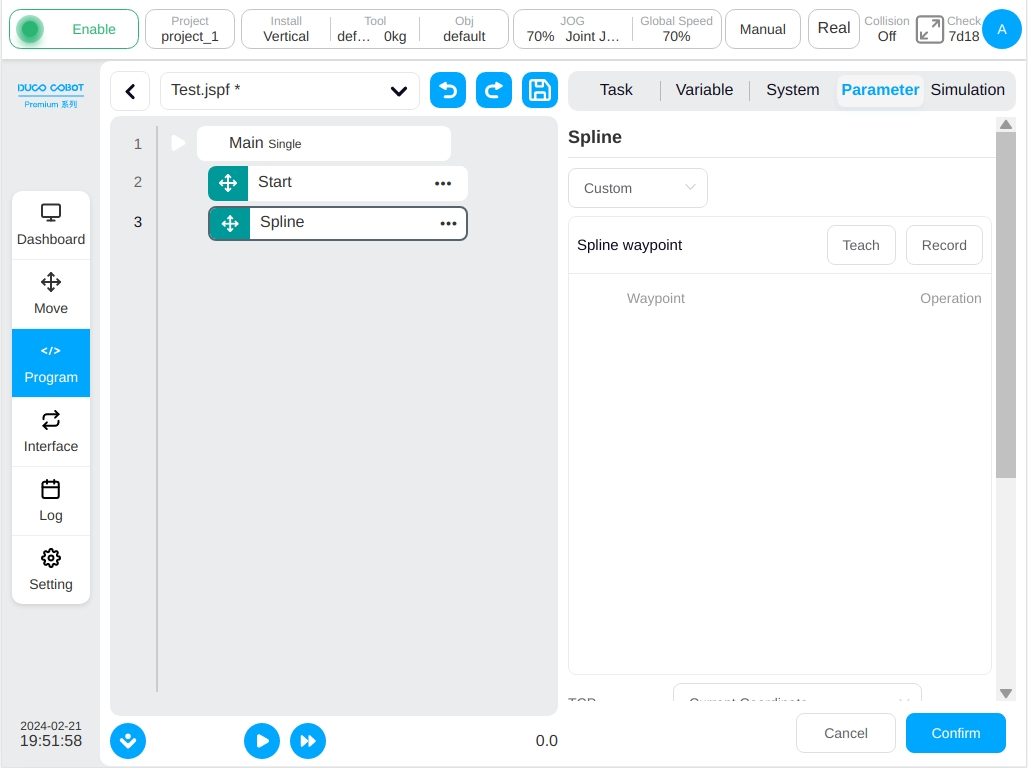1028x768 pixels.
Task: Click the 19:51:58 clock display
Action: click(50, 741)
